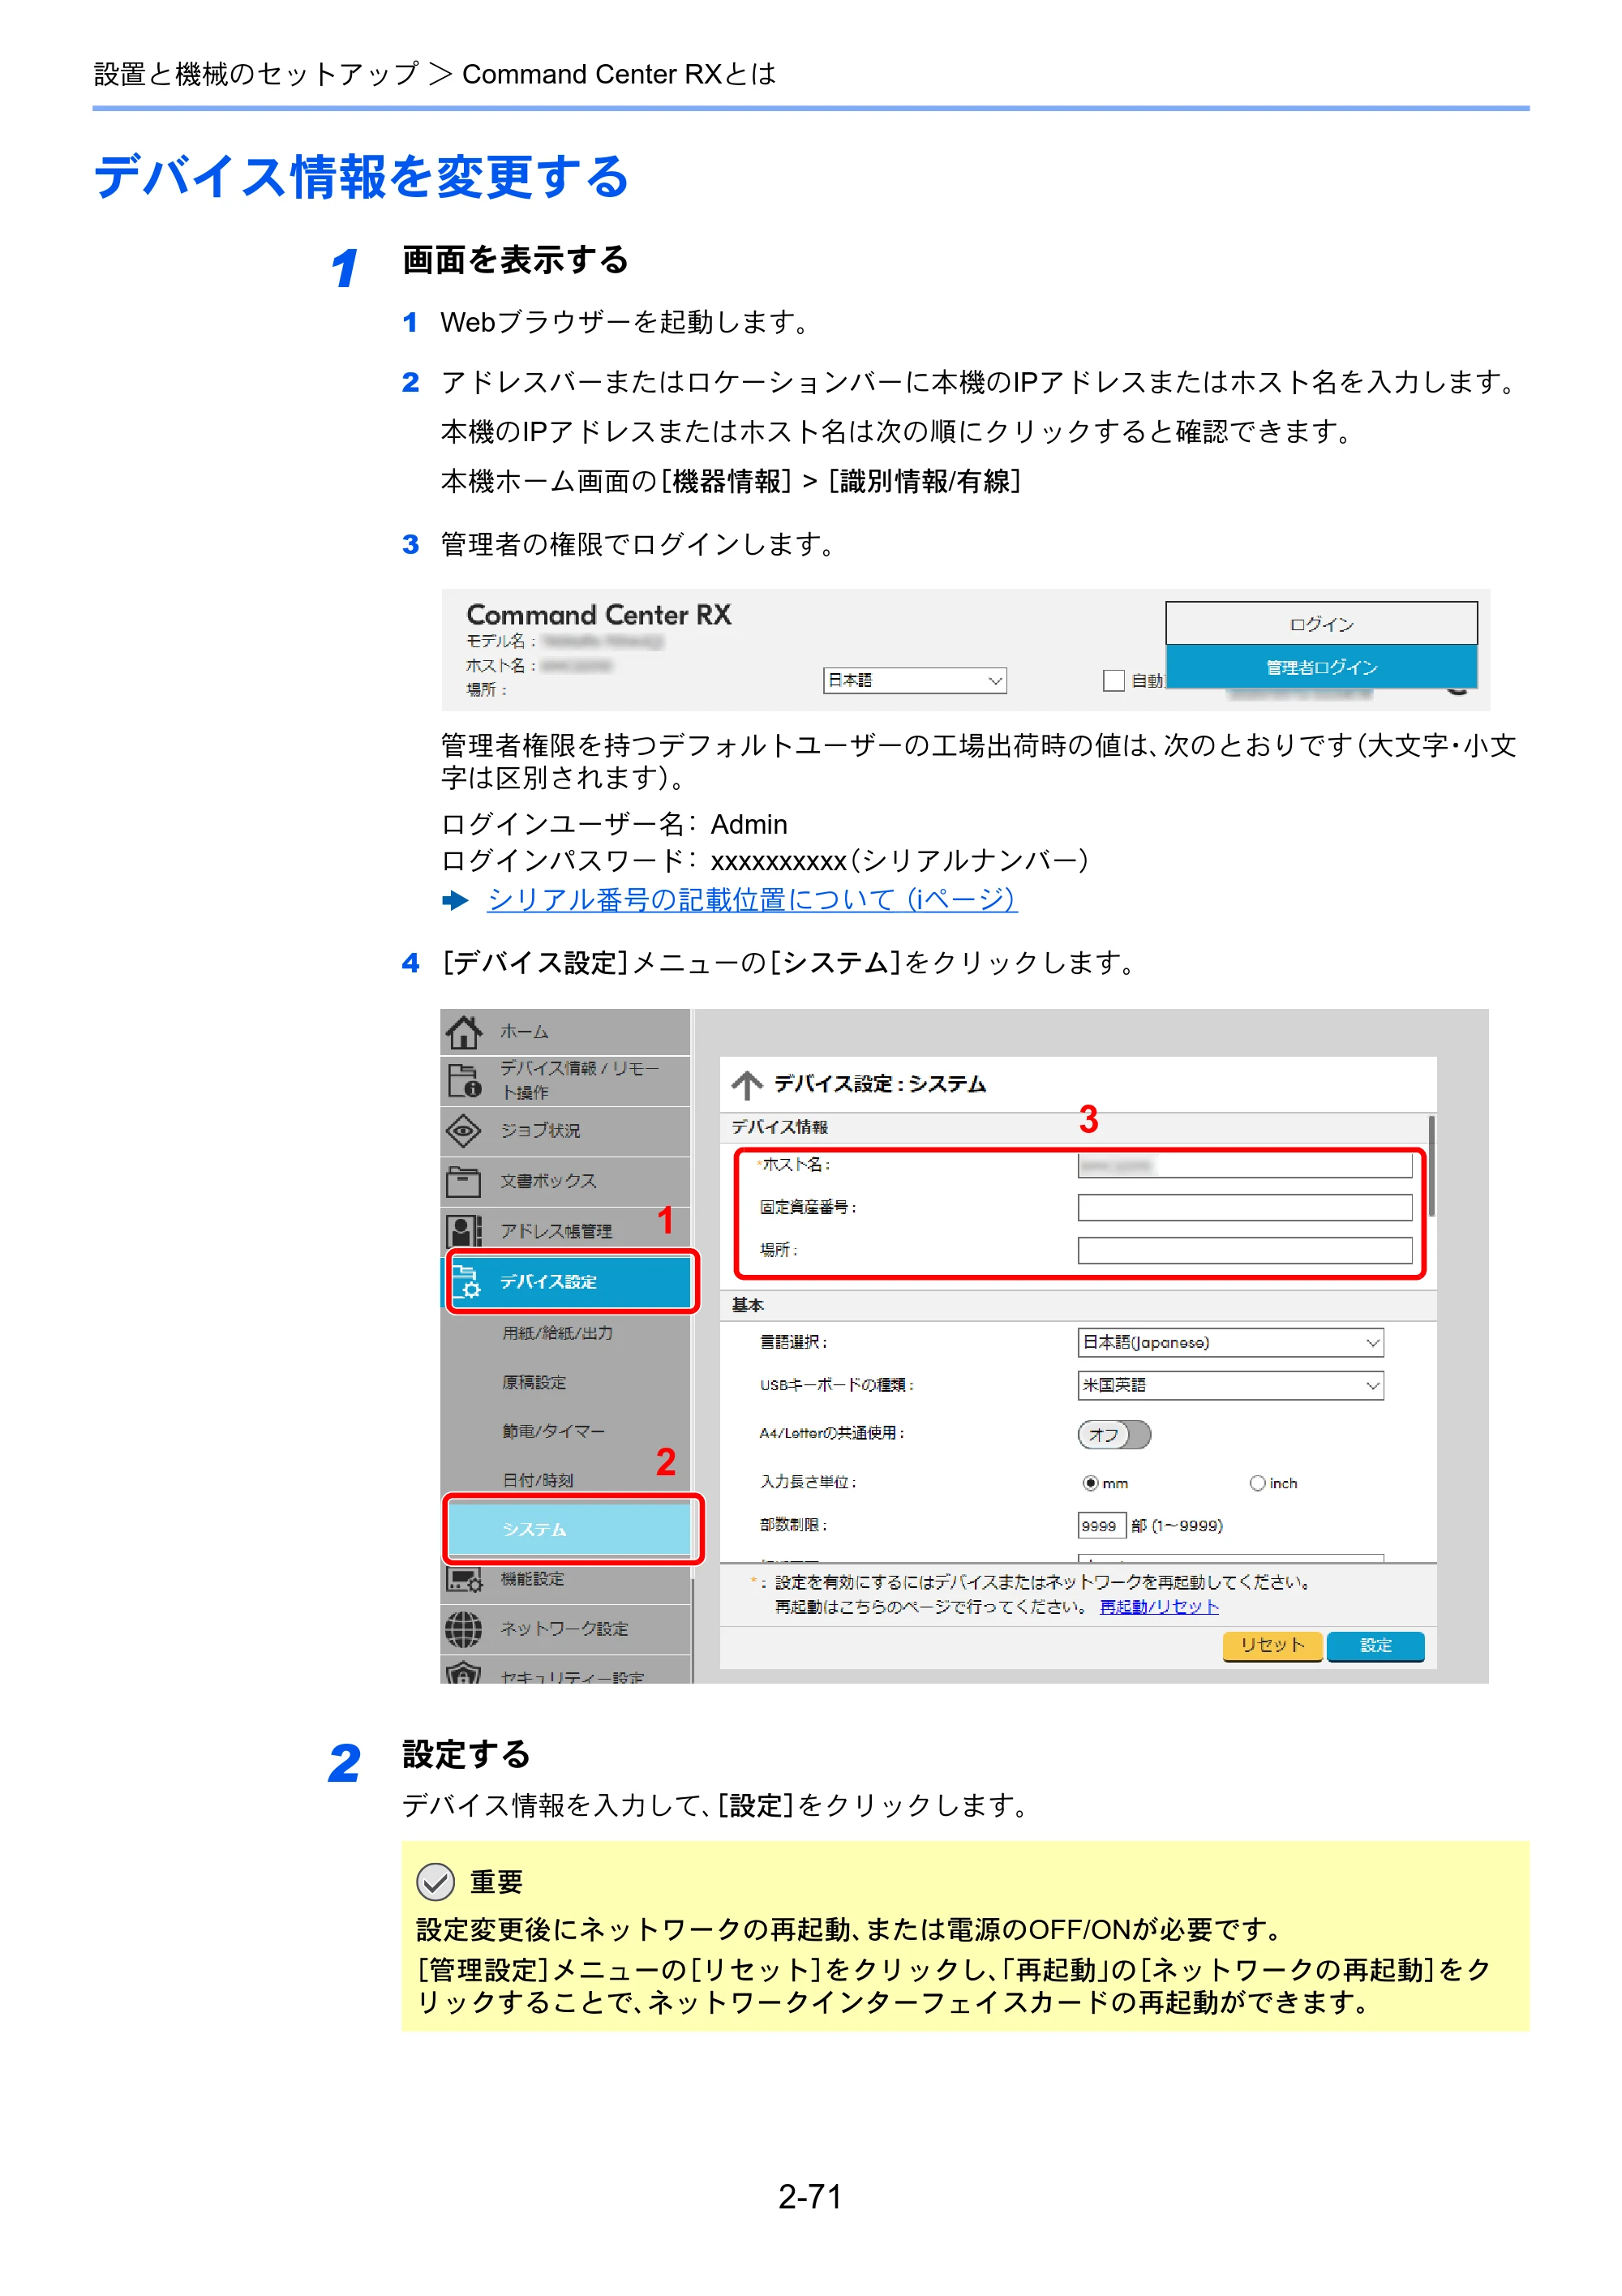1622x2296 pixels.
Task: Click the 機能設定 sidebar label
Action: (533, 1579)
